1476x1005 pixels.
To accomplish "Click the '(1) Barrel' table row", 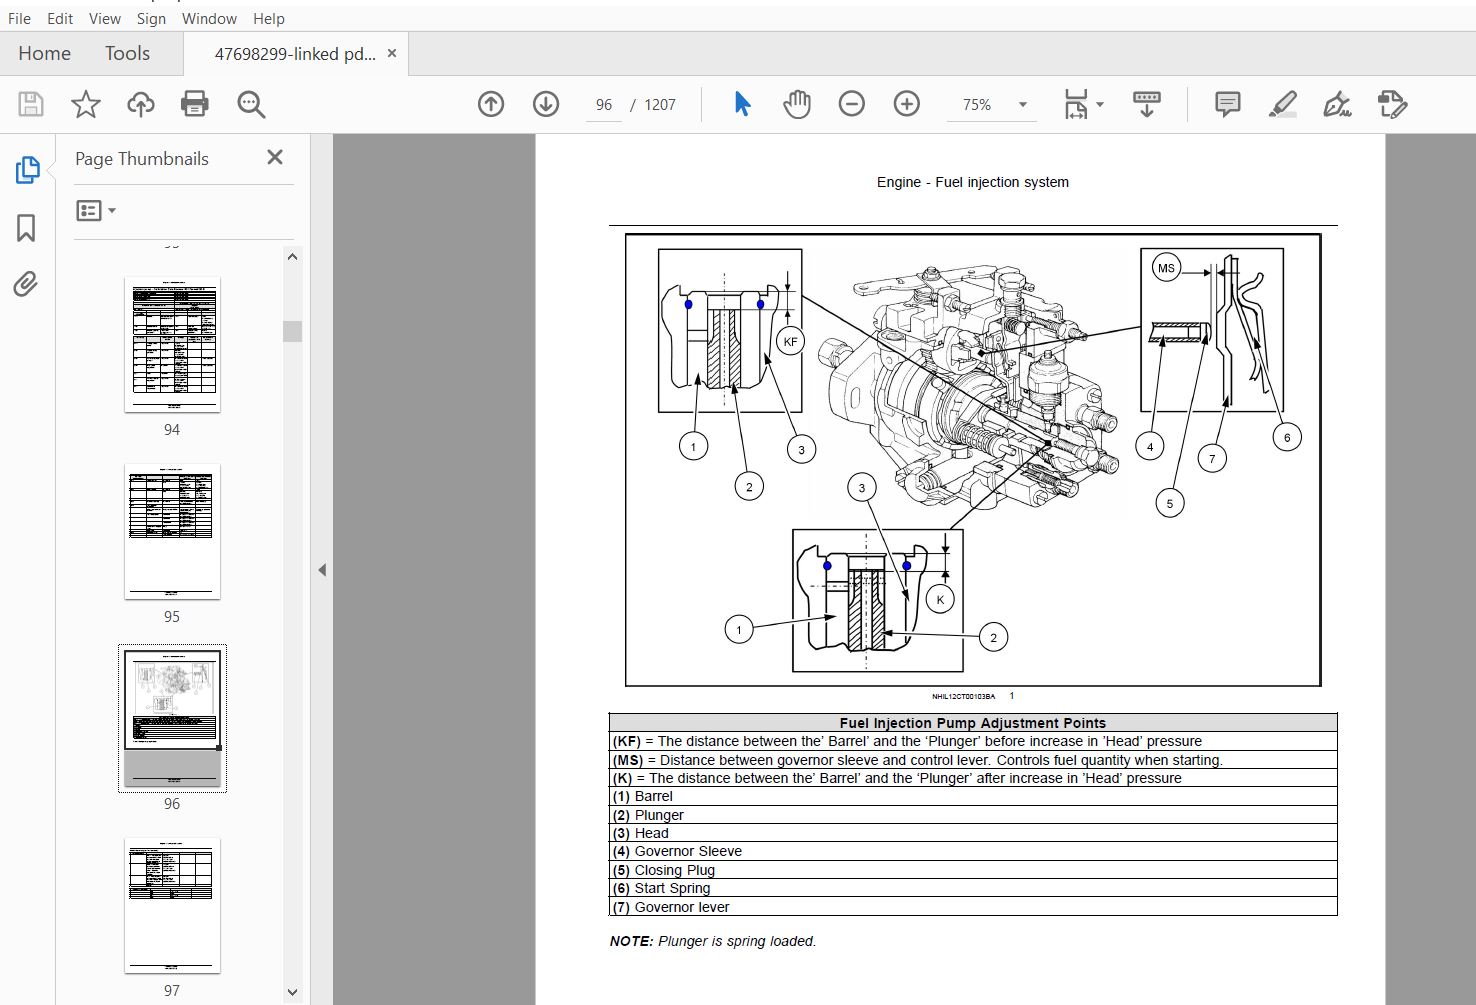I will tap(973, 796).
